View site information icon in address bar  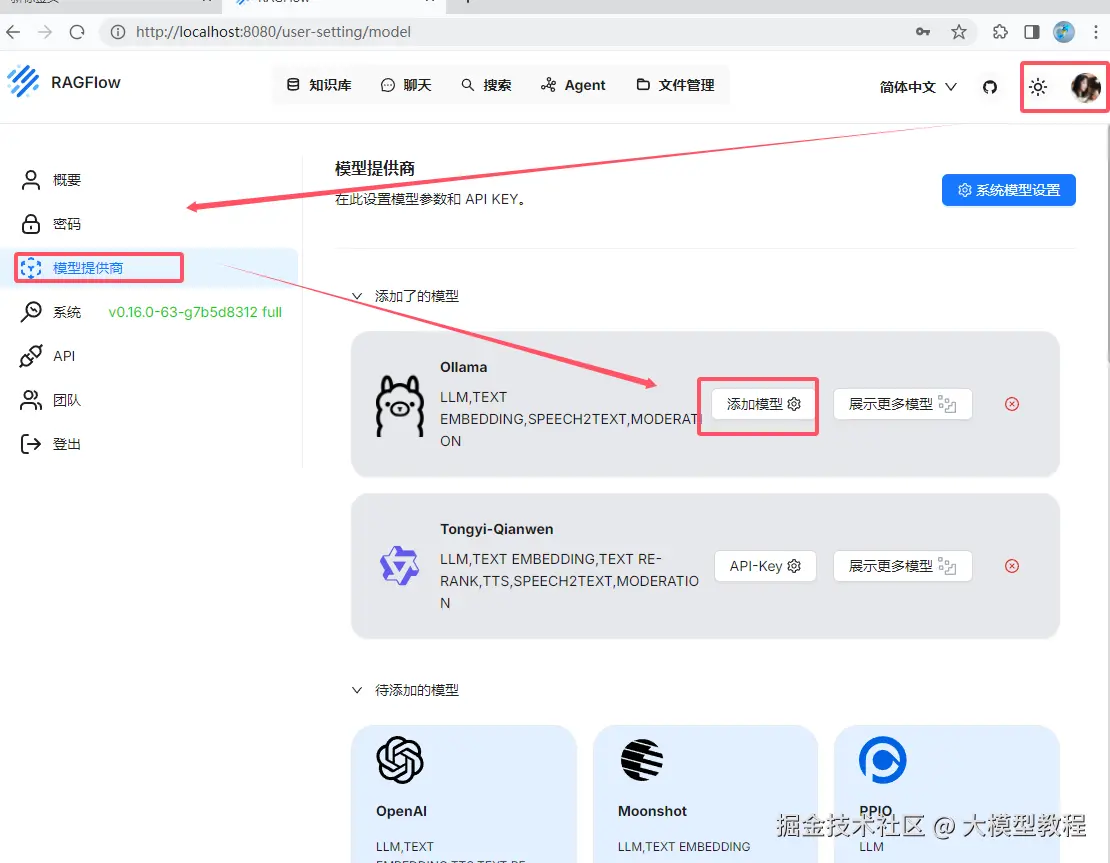118,32
